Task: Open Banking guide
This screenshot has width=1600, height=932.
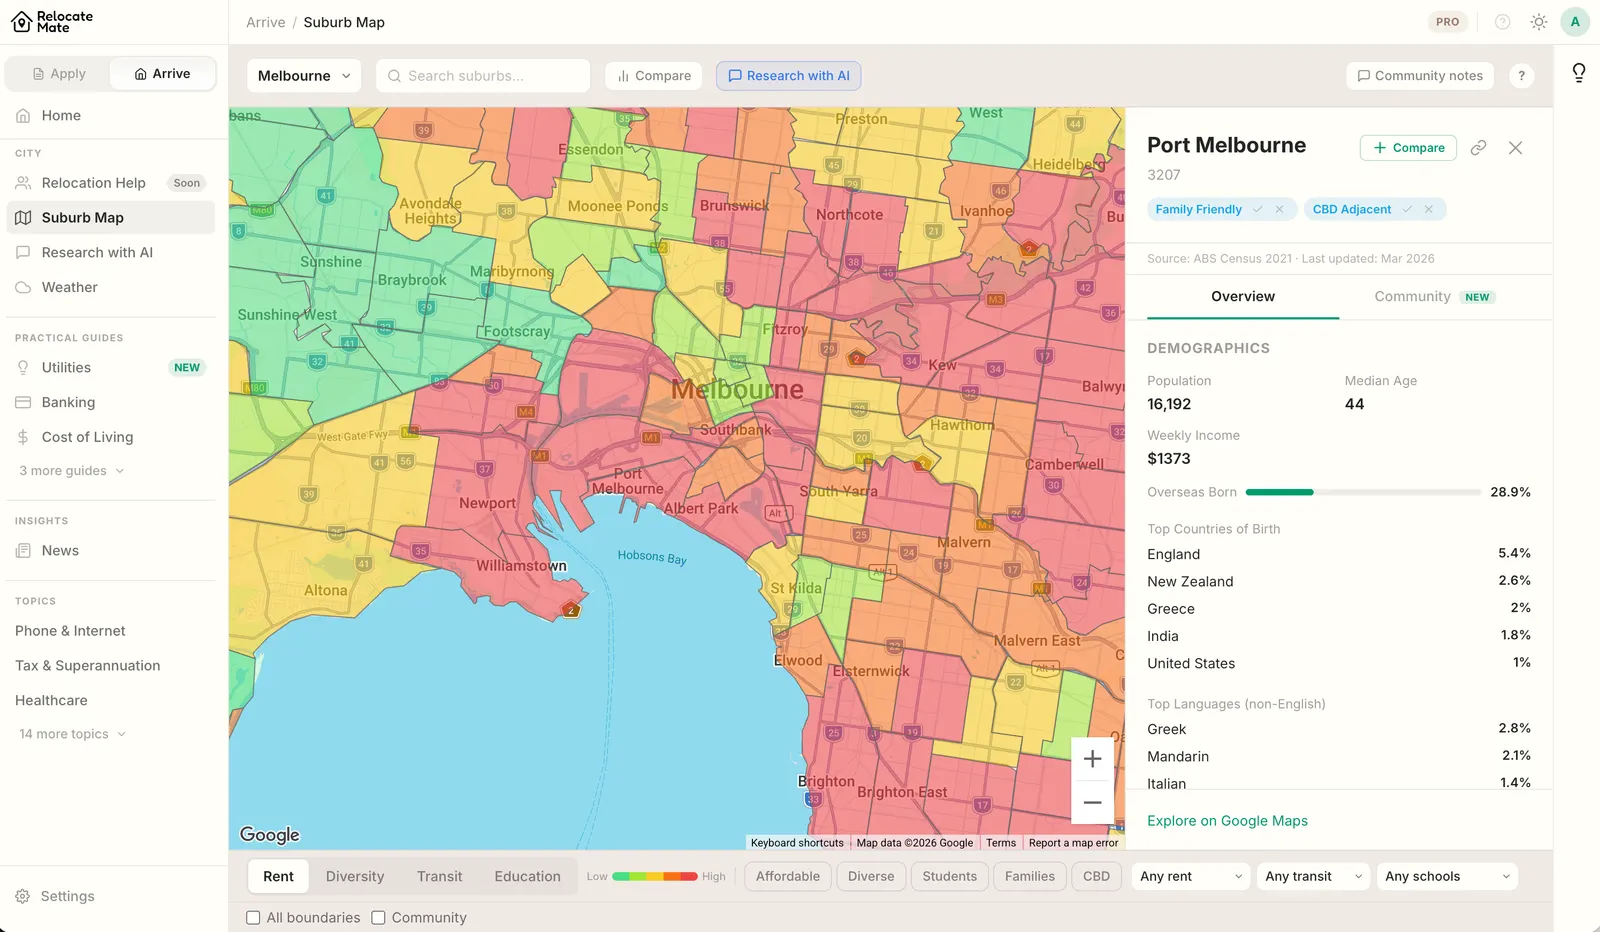Action: tap(111, 403)
